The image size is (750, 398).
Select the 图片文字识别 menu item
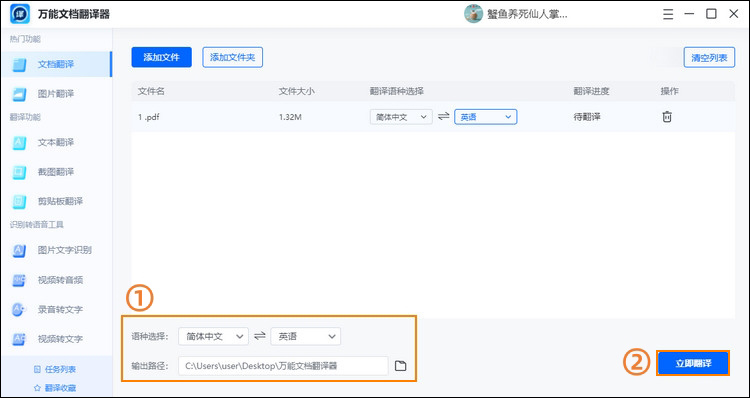(x=56, y=250)
